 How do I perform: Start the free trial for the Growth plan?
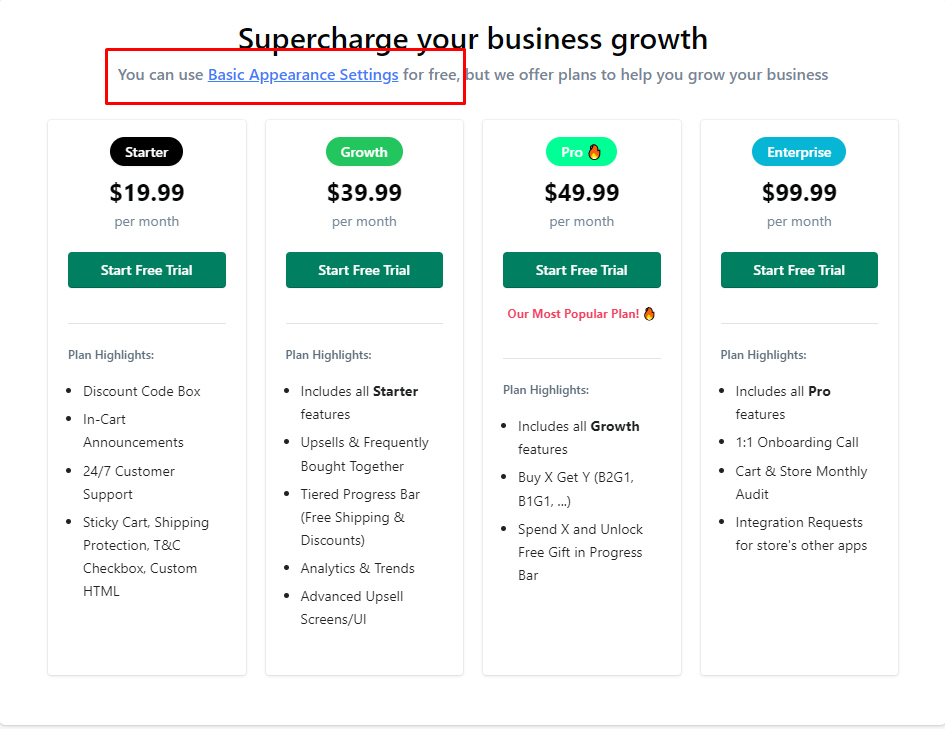(x=364, y=270)
